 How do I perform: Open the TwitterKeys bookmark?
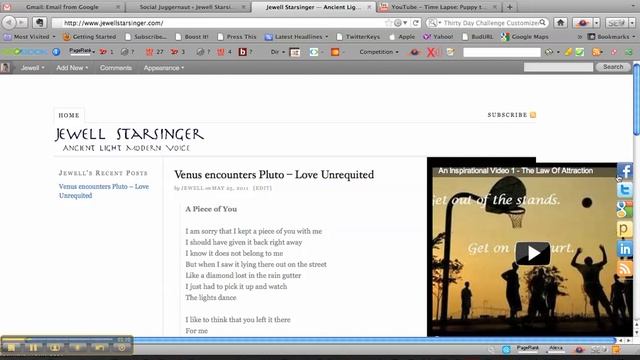click(358, 37)
